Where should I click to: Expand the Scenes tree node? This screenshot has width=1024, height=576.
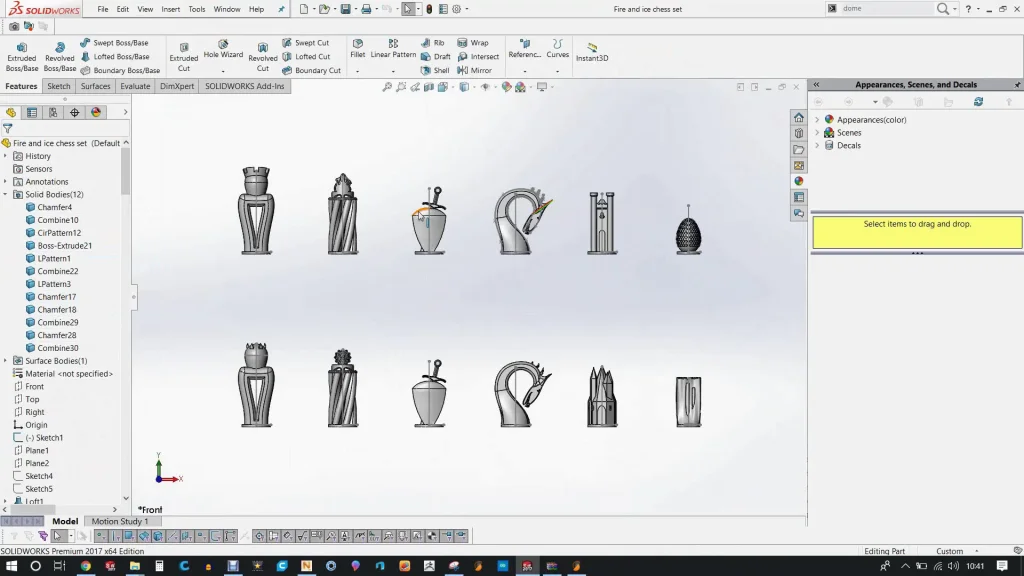pos(817,133)
